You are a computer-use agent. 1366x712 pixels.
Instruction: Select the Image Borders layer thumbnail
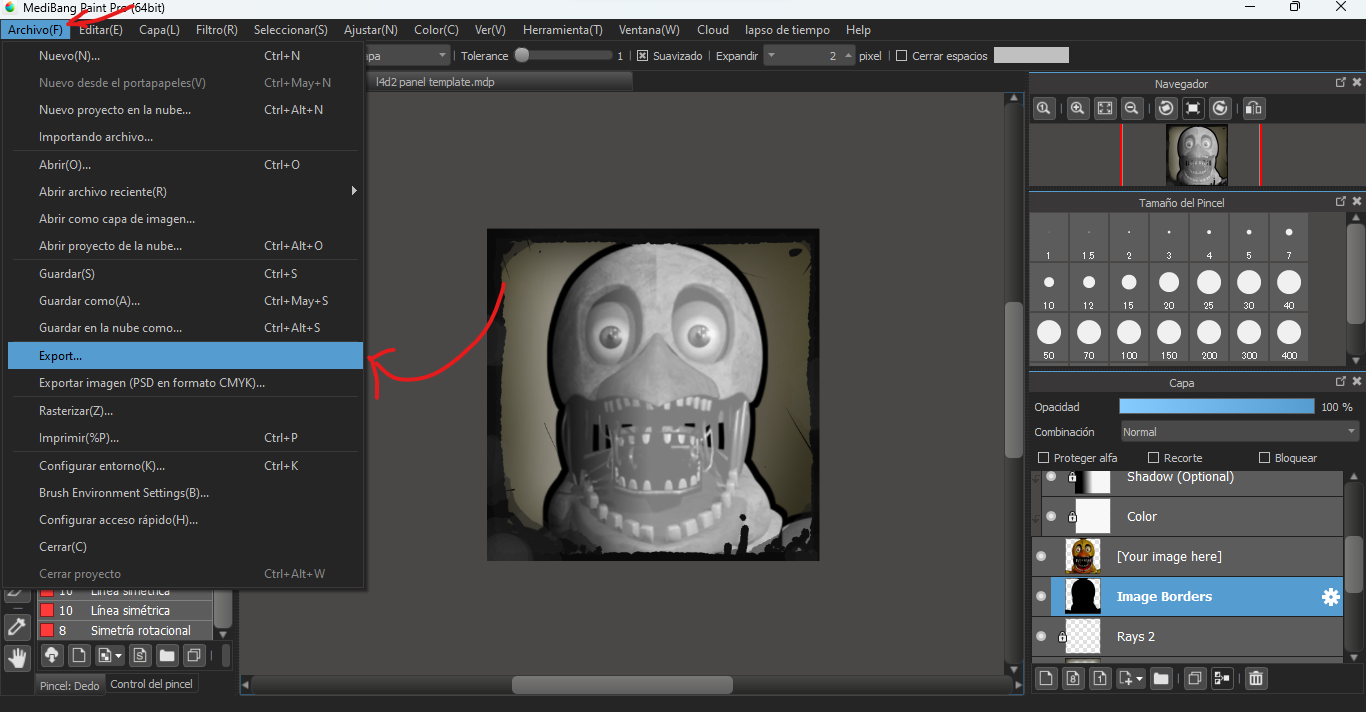point(1083,597)
